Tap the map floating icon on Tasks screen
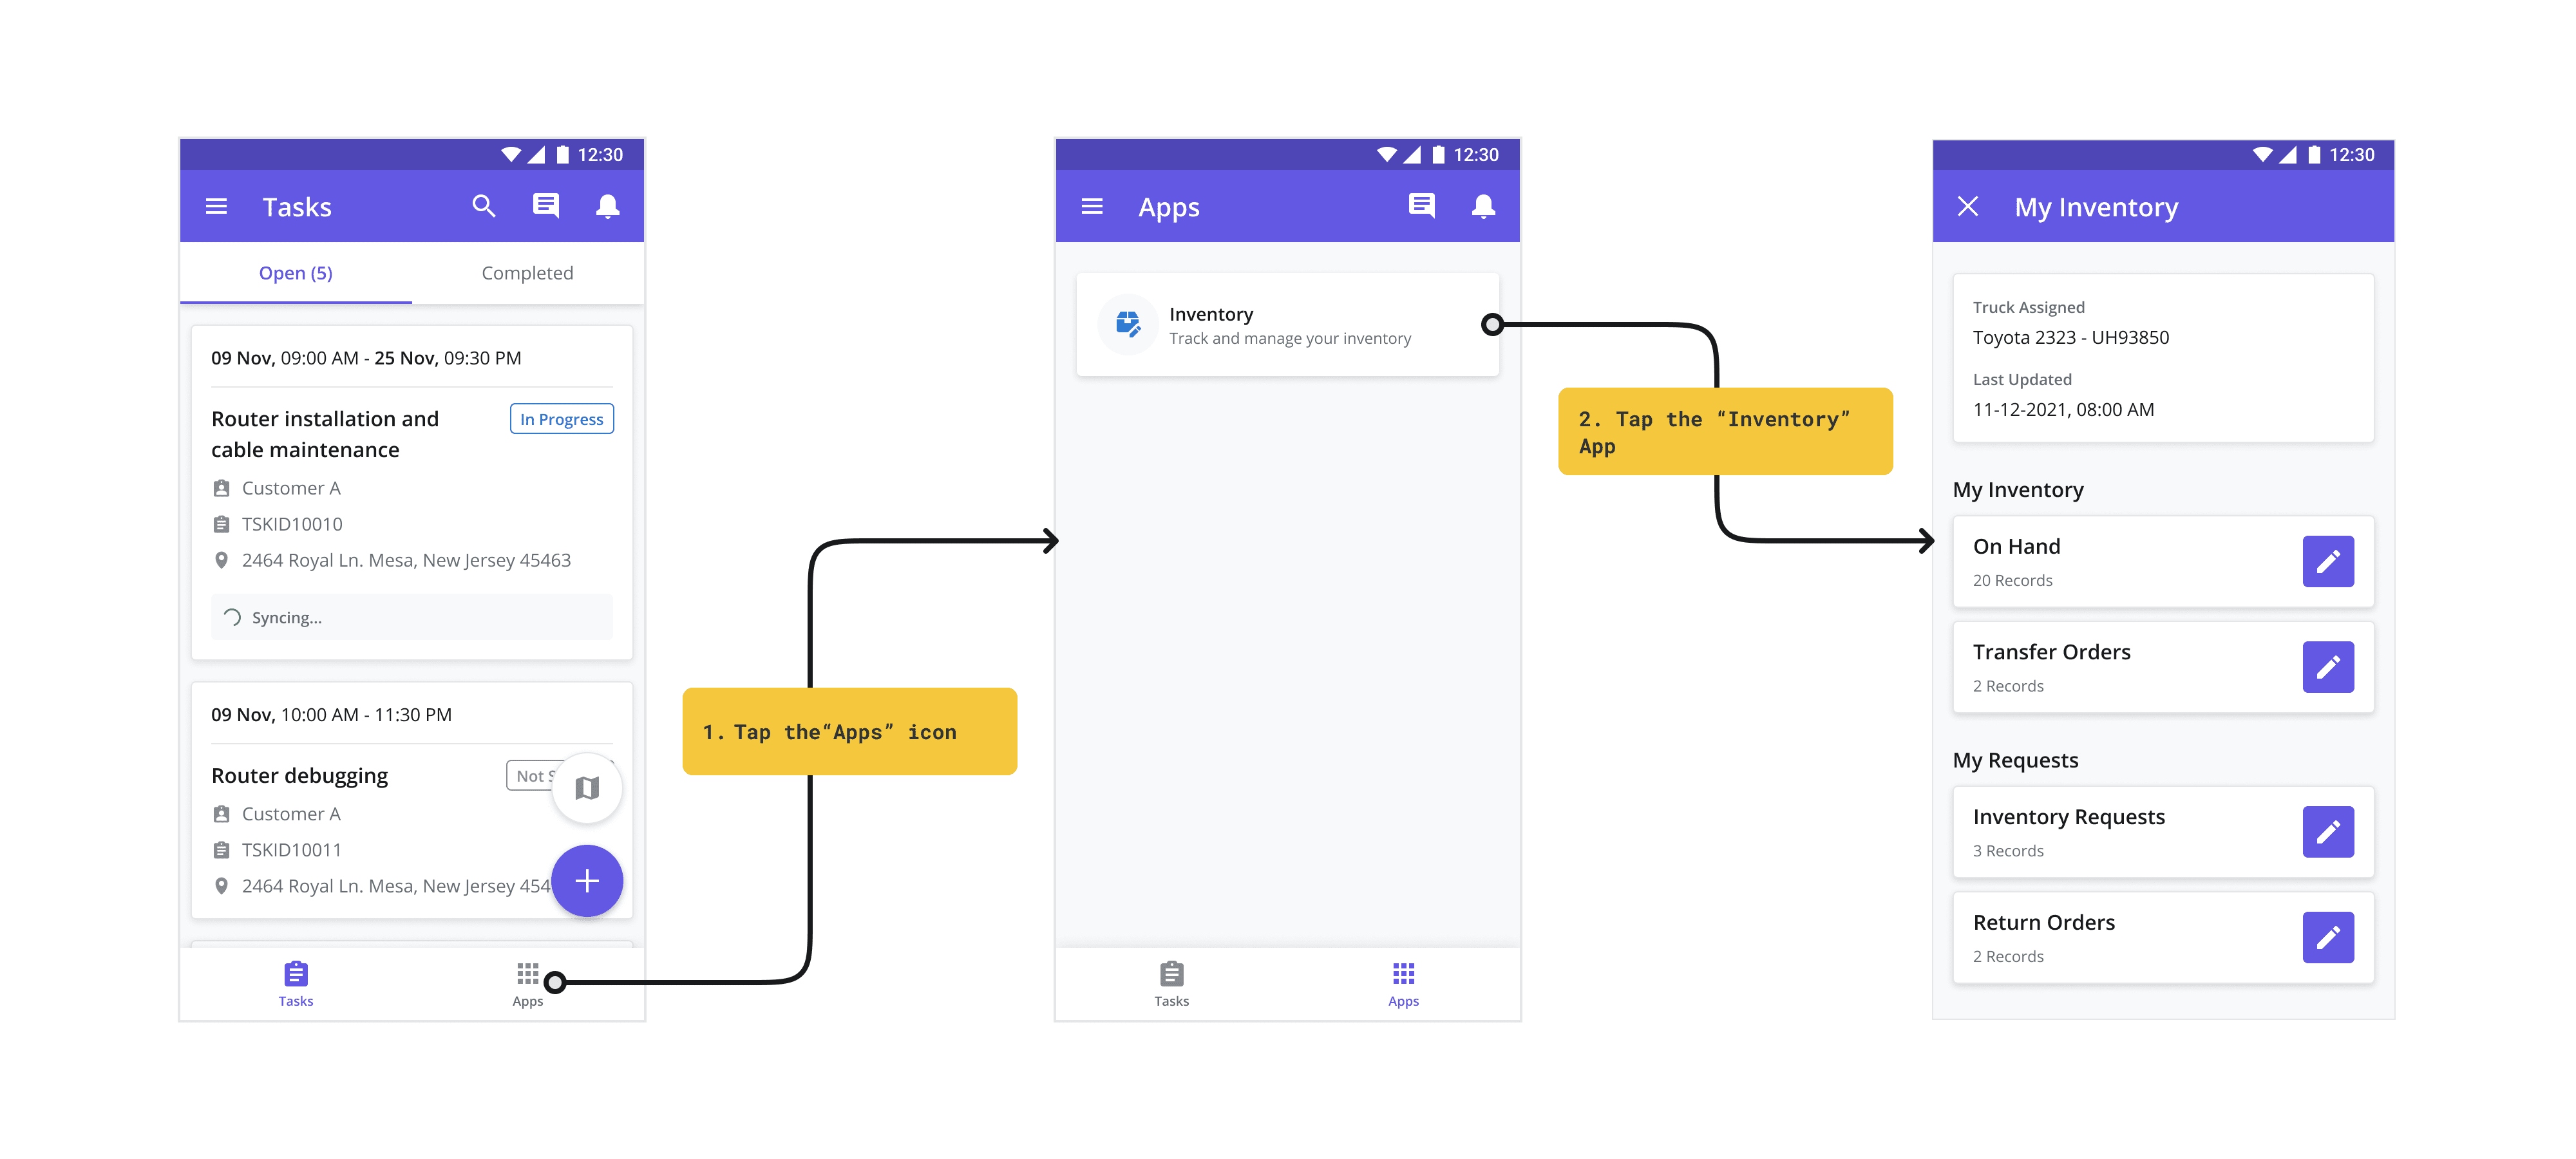 (x=587, y=788)
